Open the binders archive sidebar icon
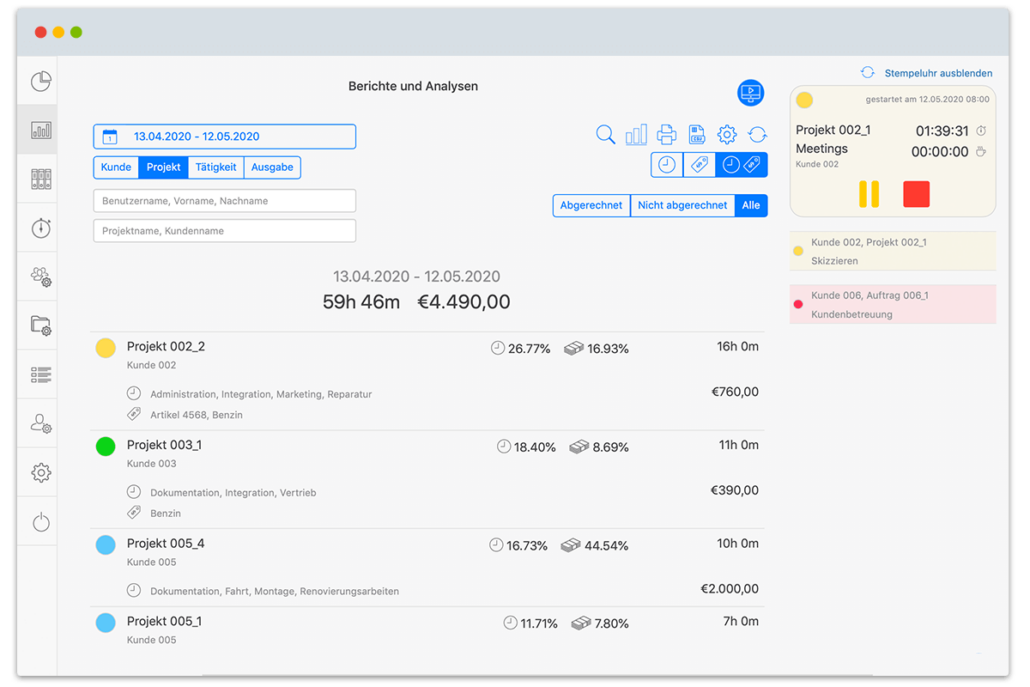1030x687 pixels. 41,179
